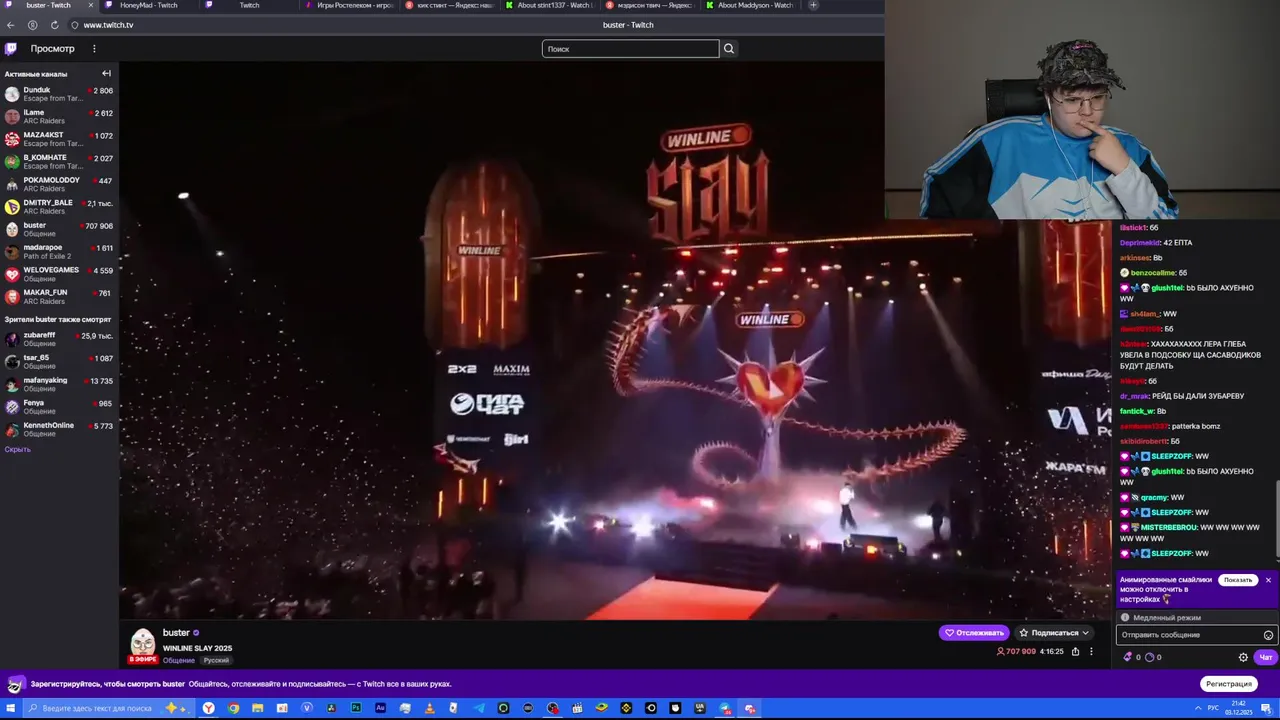
Task: Expand the Подписаться dropdown
Action: [1054, 632]
